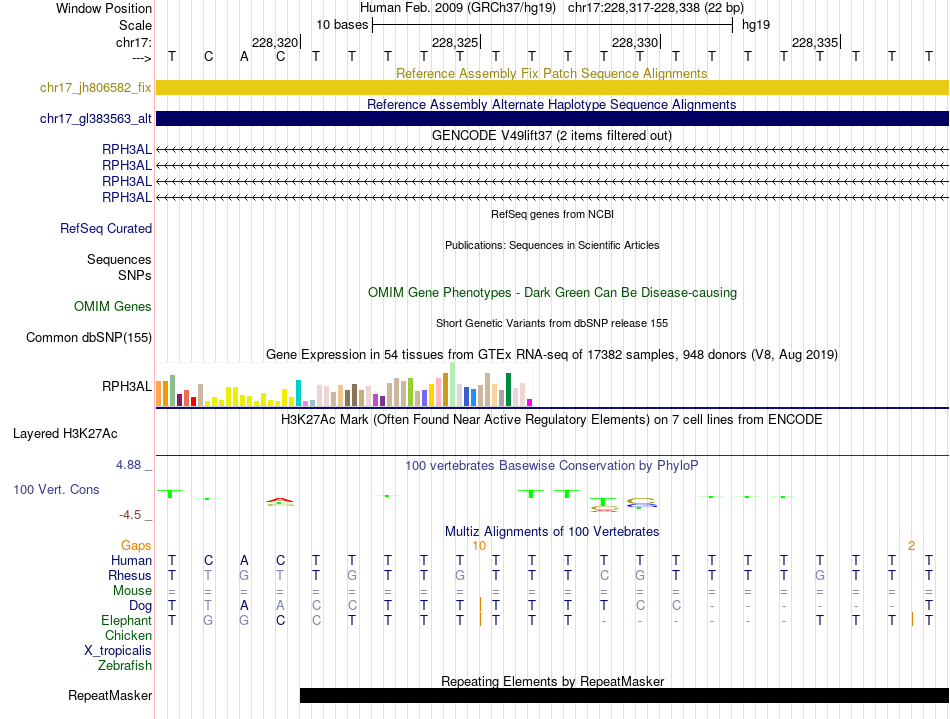Click the chr17:228,317-228,338 (22 bp) position text

(656, 8)
